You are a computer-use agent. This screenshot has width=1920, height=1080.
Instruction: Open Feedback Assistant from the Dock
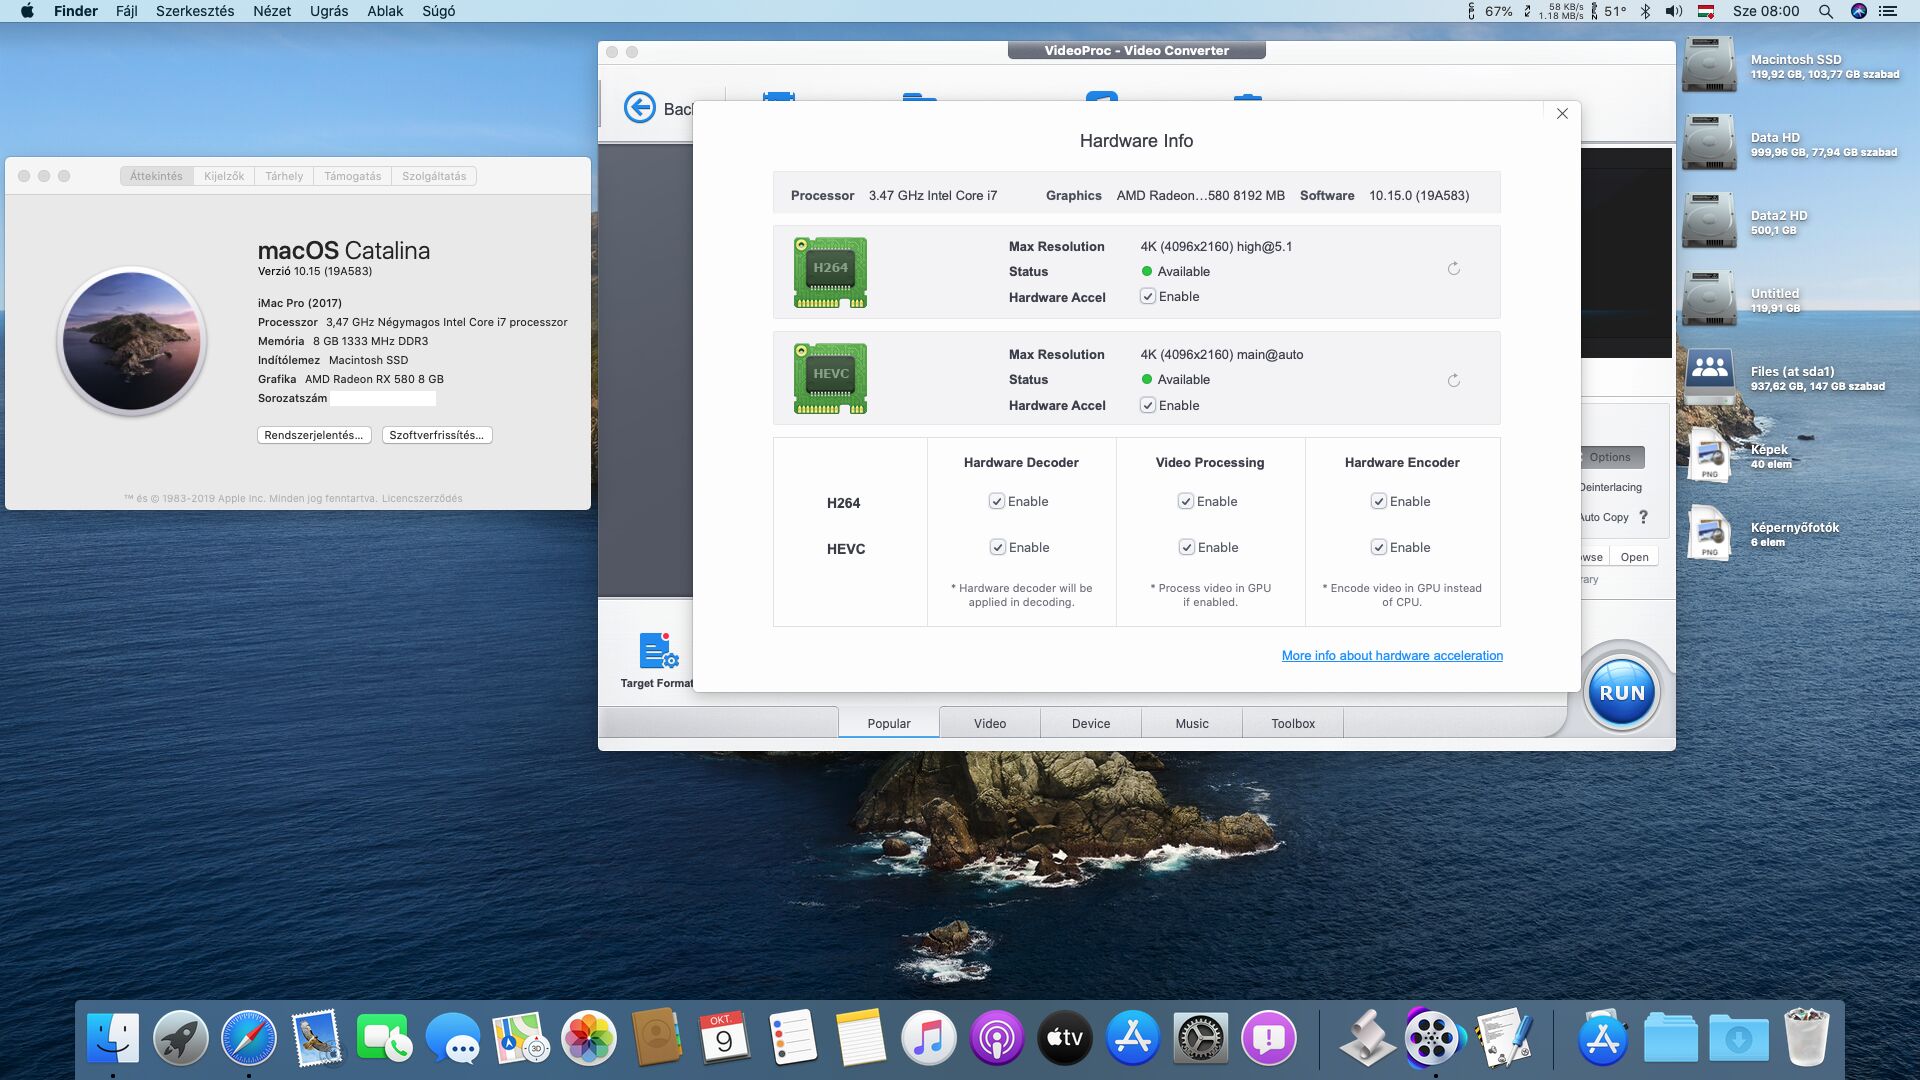[1268, 1038]
